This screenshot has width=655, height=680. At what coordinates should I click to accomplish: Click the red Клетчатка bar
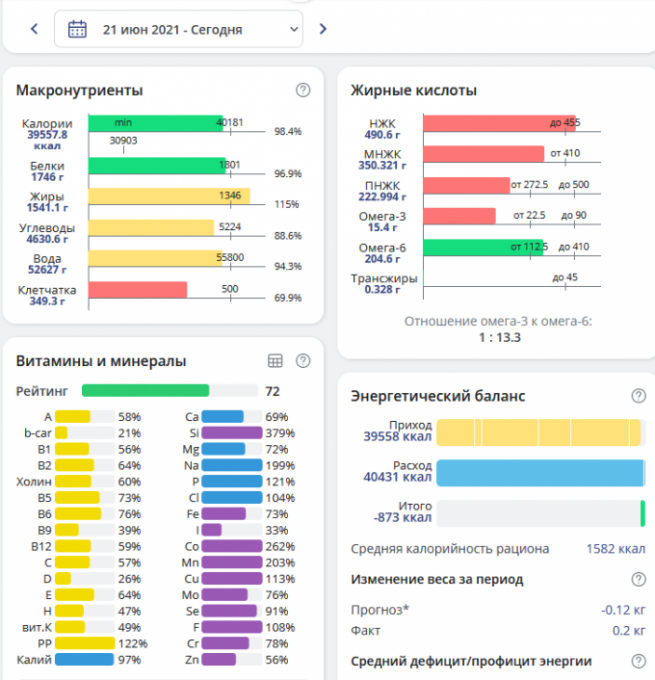click(137, 290)
